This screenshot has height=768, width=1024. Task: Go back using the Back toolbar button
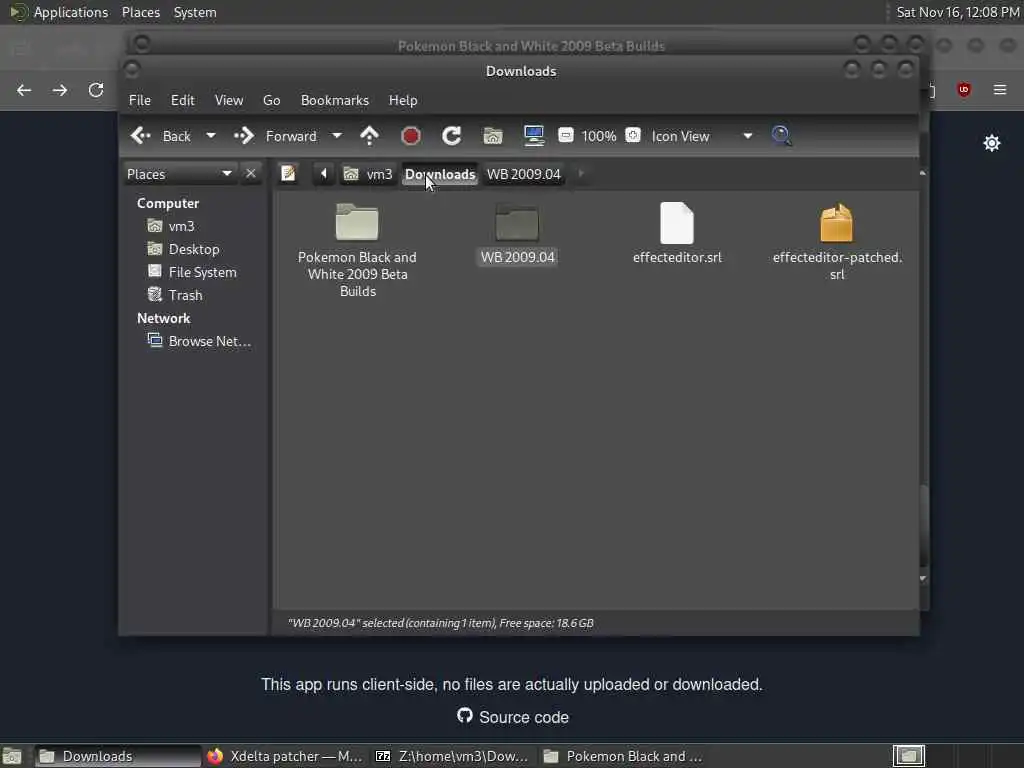click(161, 136)
